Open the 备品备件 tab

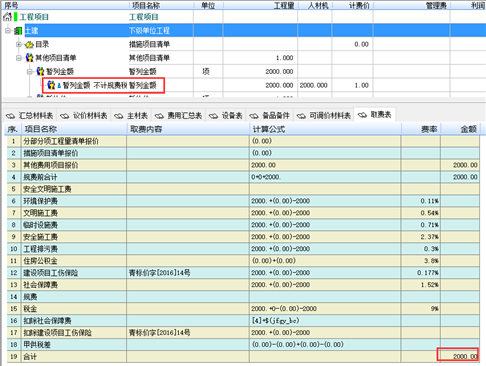tap(270, 116)
